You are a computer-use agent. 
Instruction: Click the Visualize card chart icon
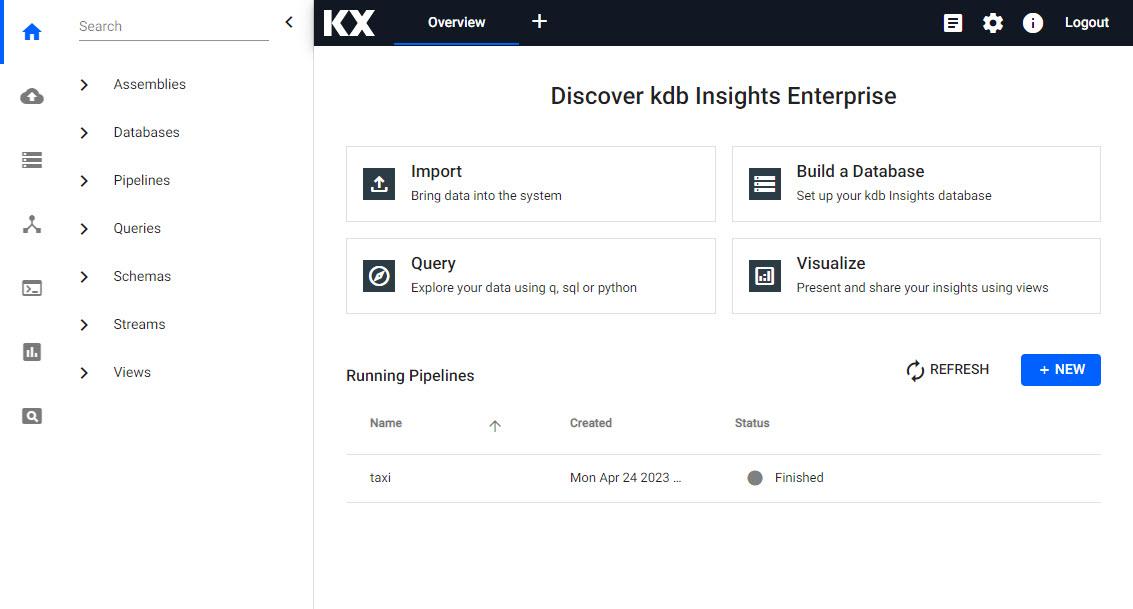pos(764,276)
